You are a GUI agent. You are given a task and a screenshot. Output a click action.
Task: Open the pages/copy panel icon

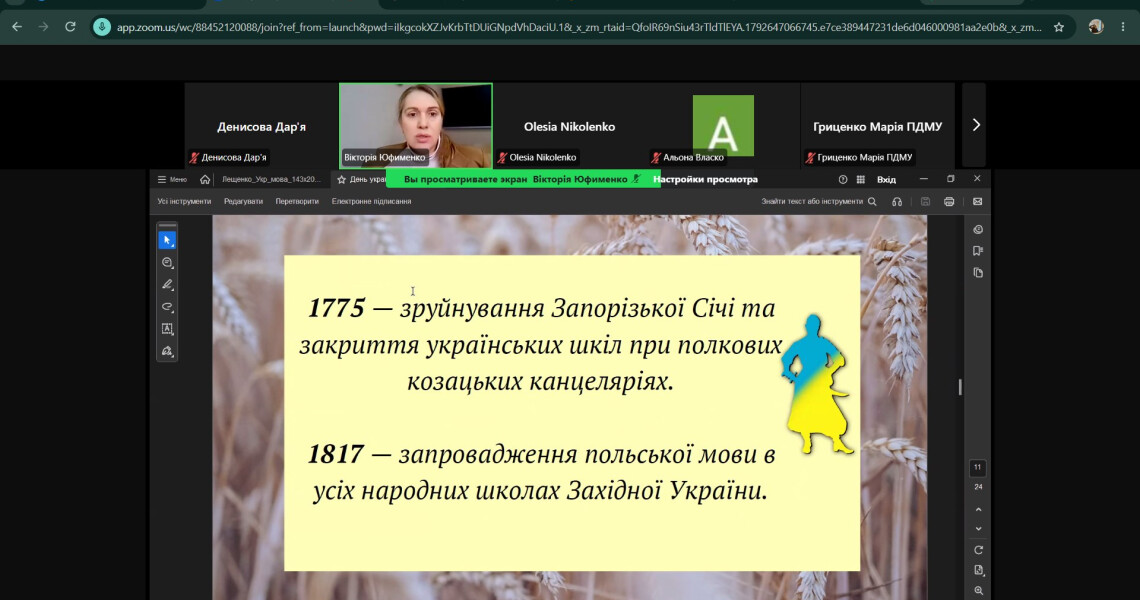click(x=978, y=273)
